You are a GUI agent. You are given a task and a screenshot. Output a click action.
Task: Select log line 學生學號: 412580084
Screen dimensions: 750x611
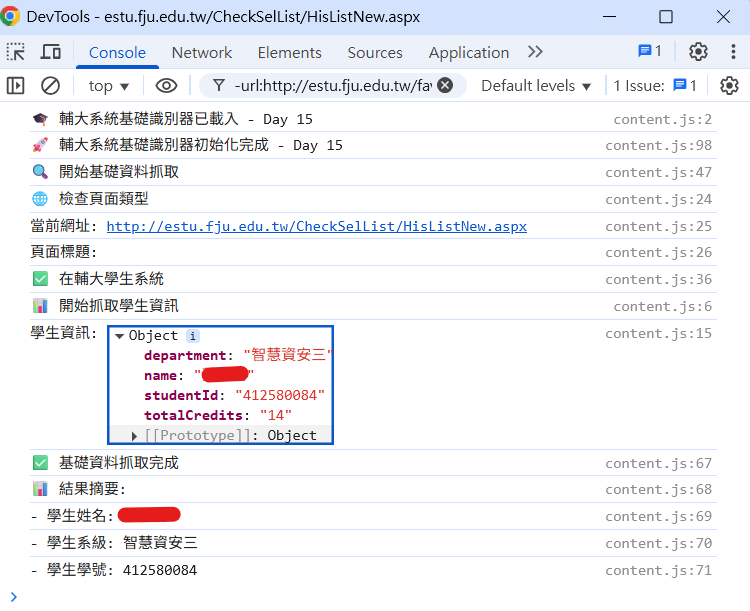coord(114,570)
